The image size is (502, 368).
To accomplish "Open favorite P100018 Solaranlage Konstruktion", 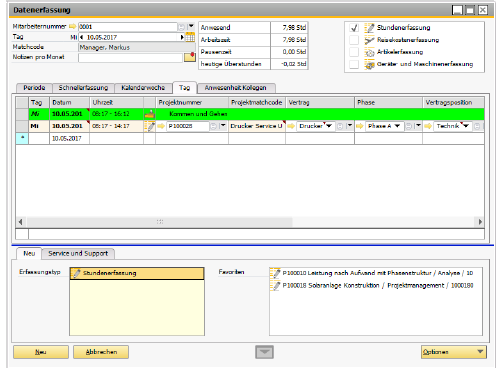I will tap(378, 285).
